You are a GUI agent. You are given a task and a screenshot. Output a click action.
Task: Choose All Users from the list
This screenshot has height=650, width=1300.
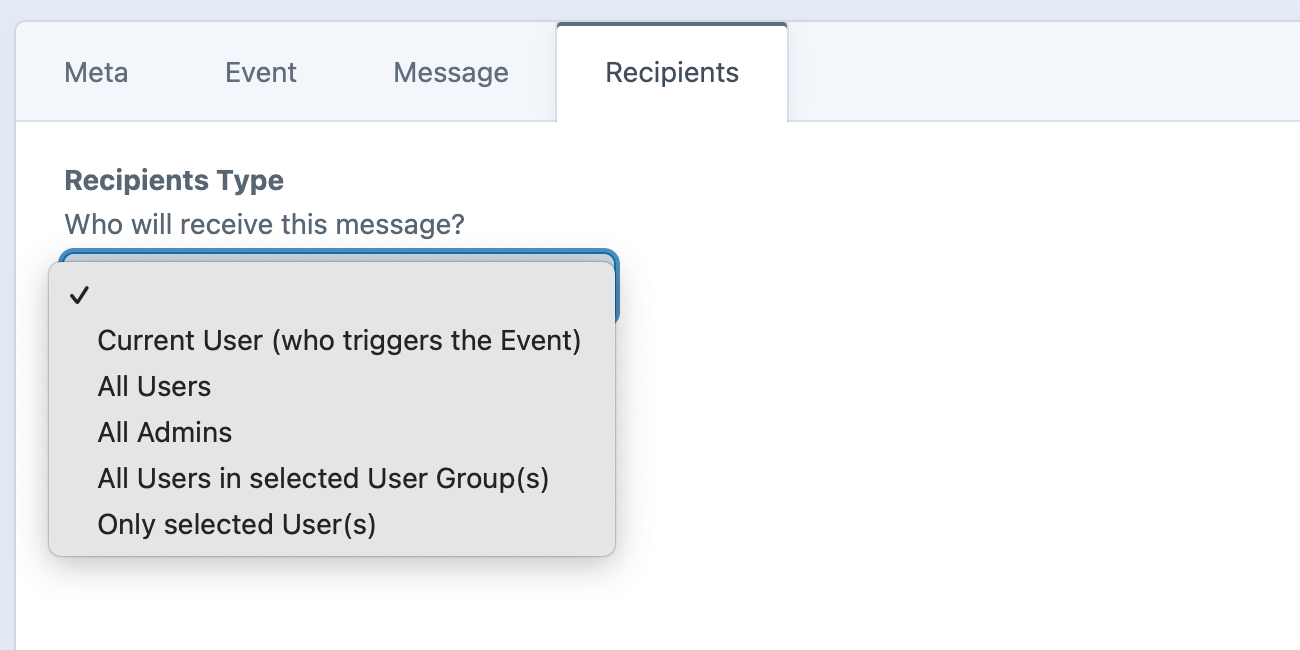pyautogui.click(x=155, y=387)
